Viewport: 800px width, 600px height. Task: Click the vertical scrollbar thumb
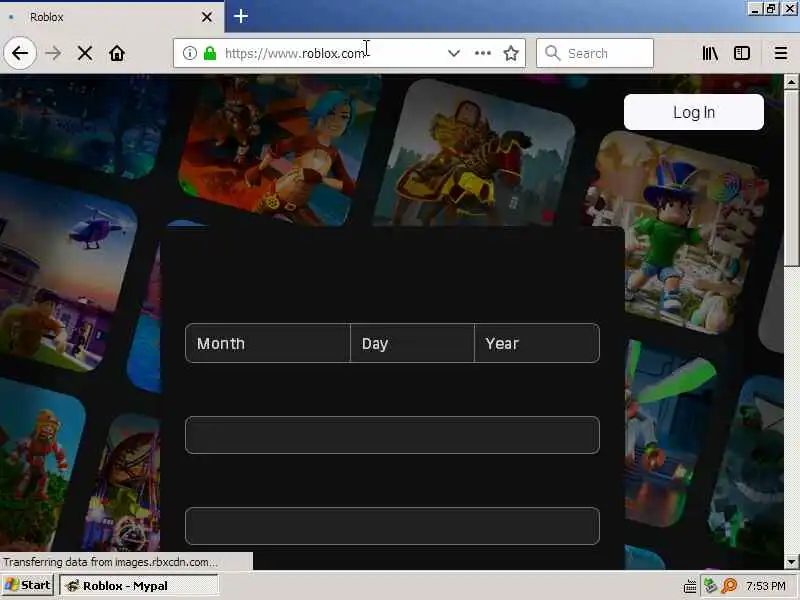pos(791,178)
